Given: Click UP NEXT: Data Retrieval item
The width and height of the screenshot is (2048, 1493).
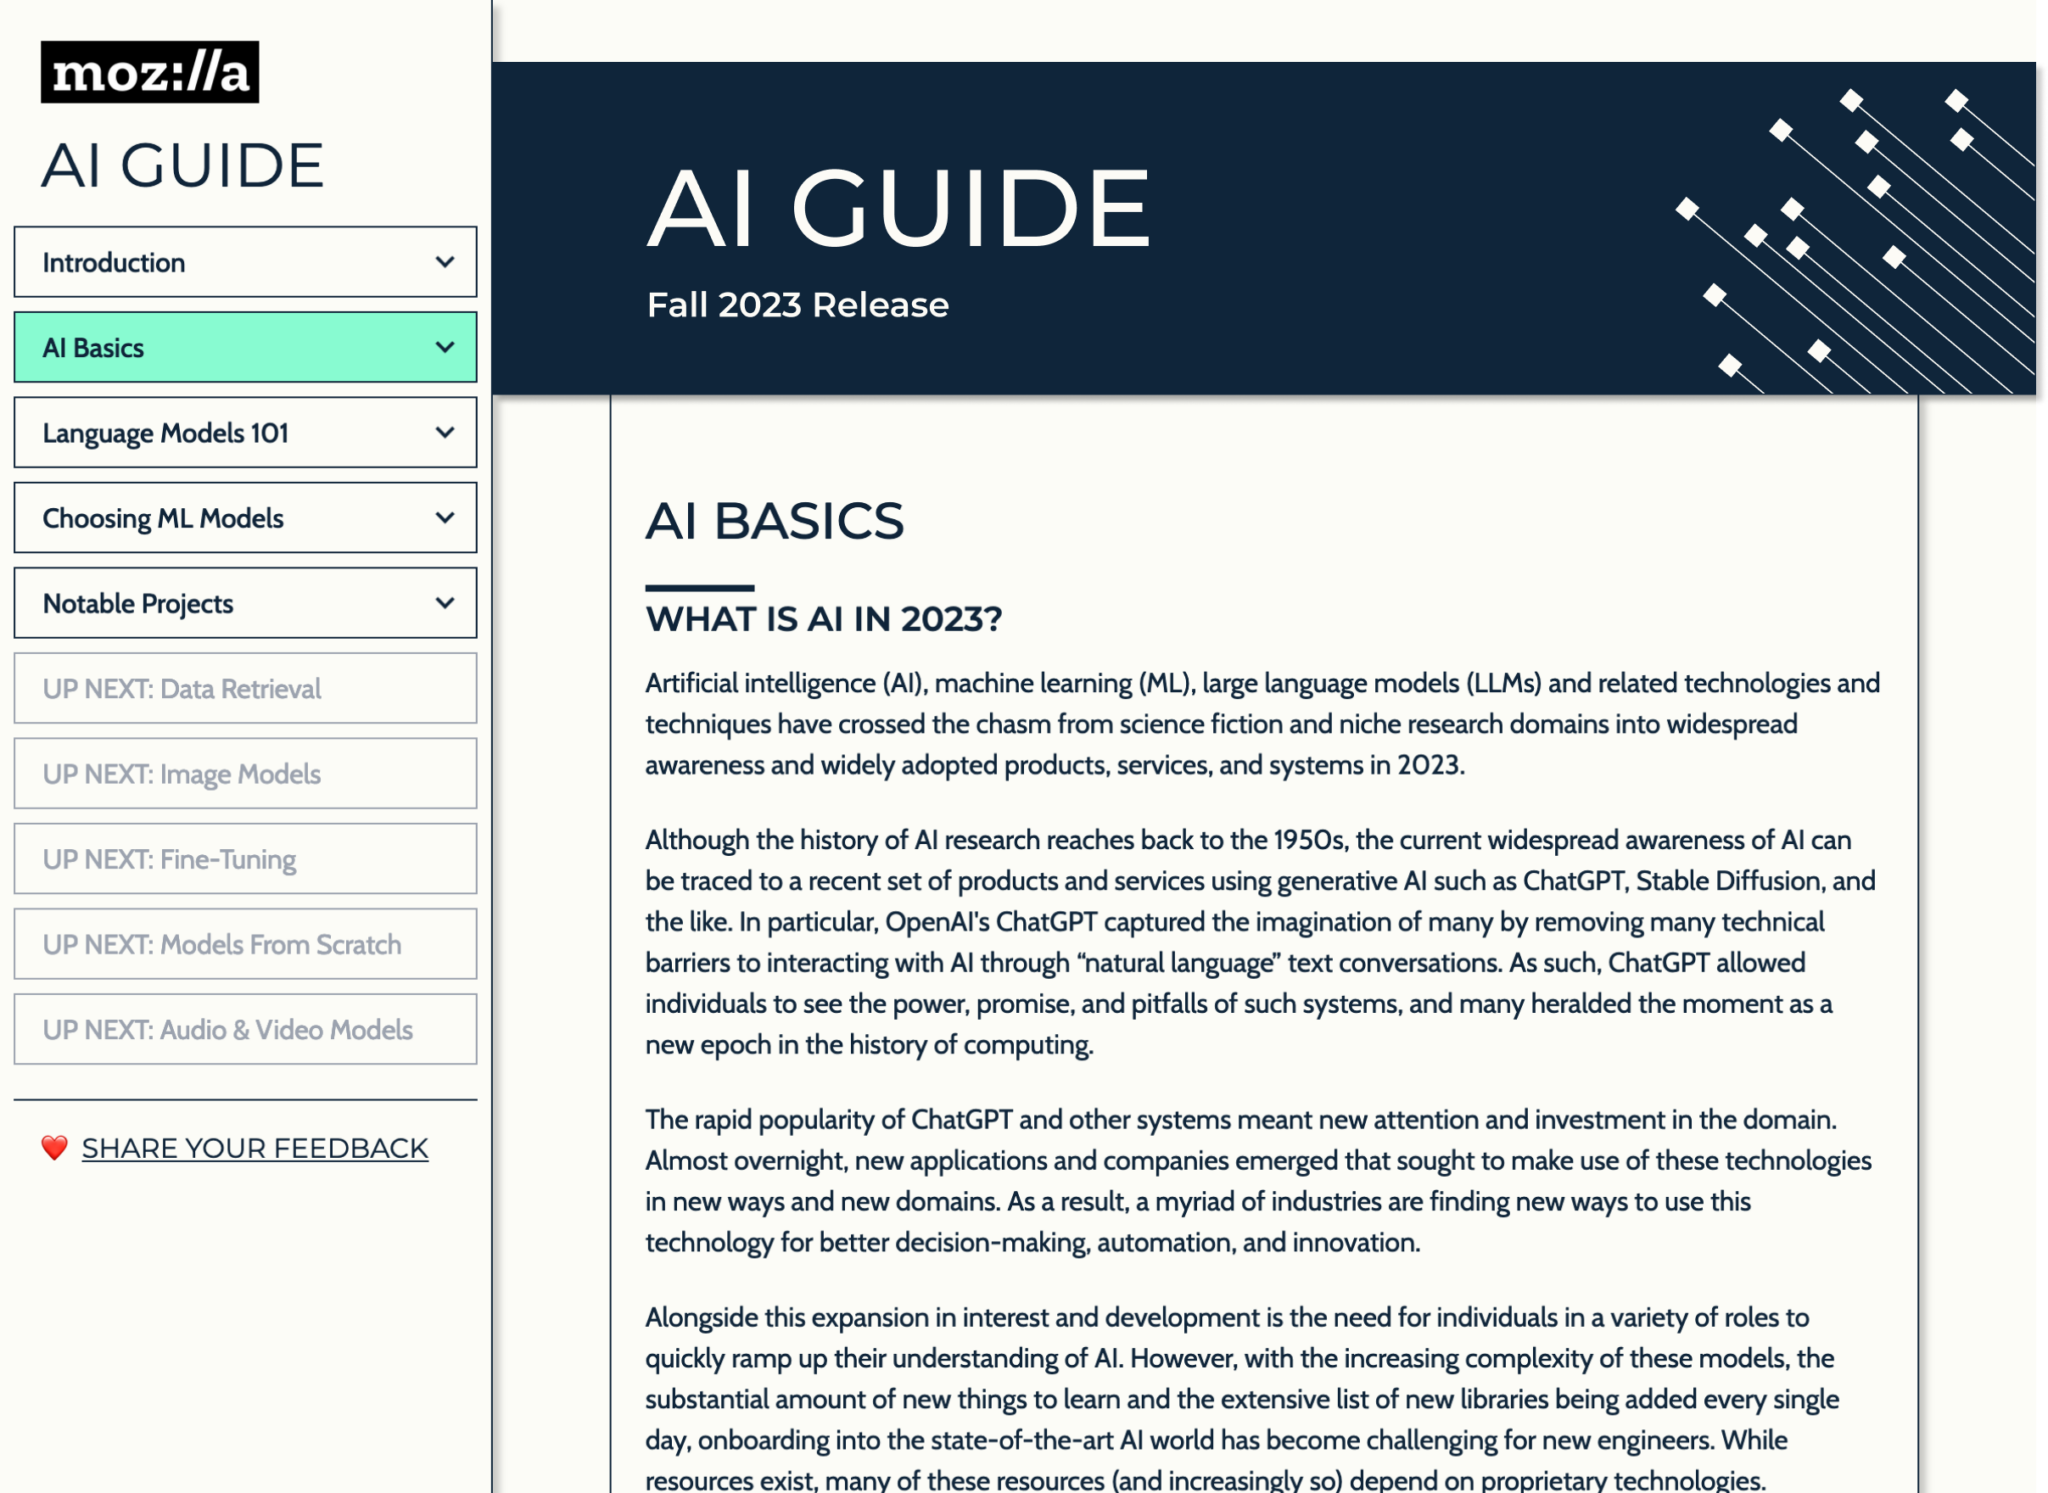Looking at the screenshot, I should click(x=200, y=688).
